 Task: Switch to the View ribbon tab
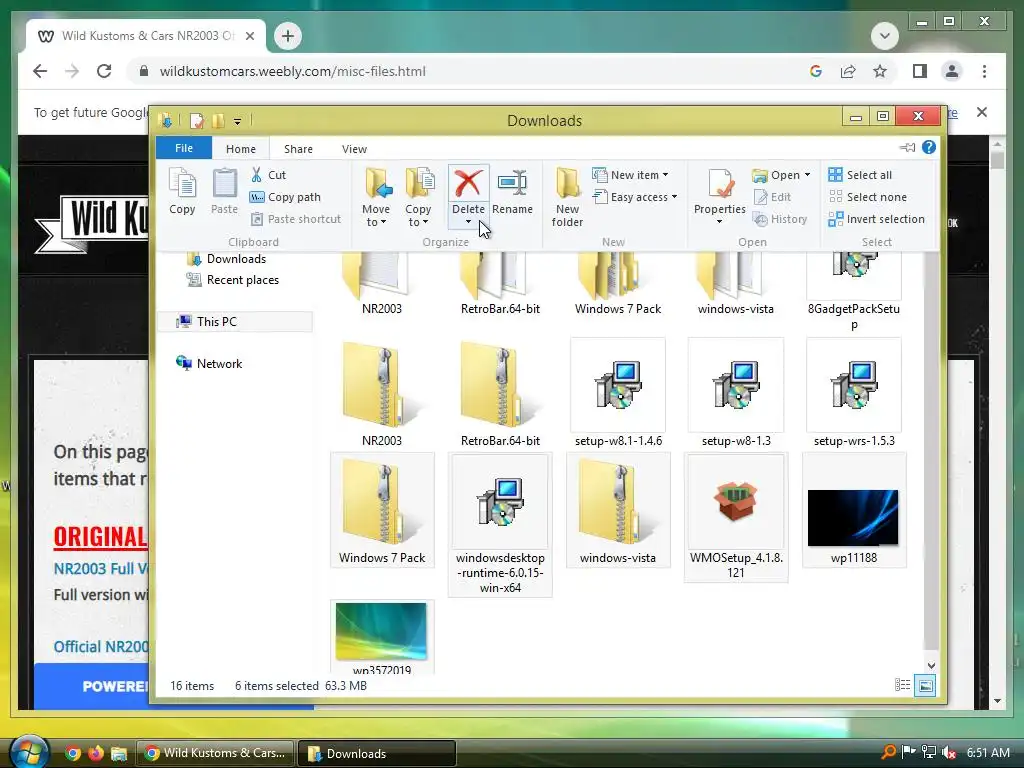(x=355, y=149)
